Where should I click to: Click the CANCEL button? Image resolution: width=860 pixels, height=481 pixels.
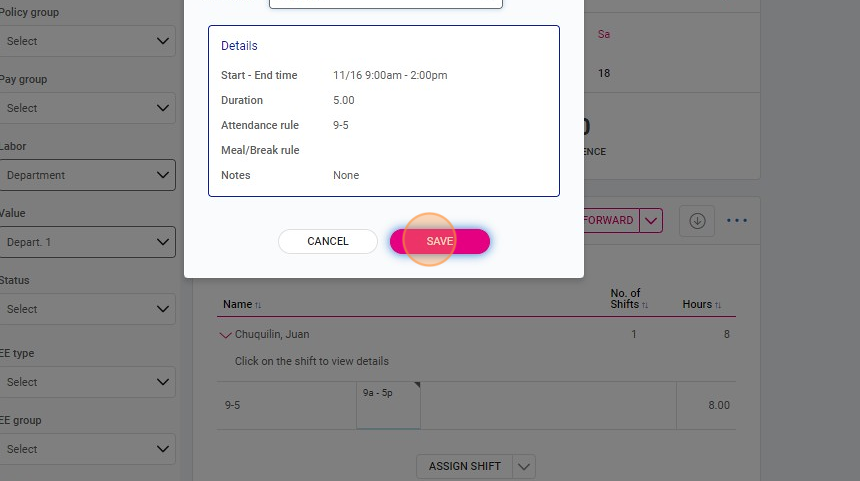(327, 241)
